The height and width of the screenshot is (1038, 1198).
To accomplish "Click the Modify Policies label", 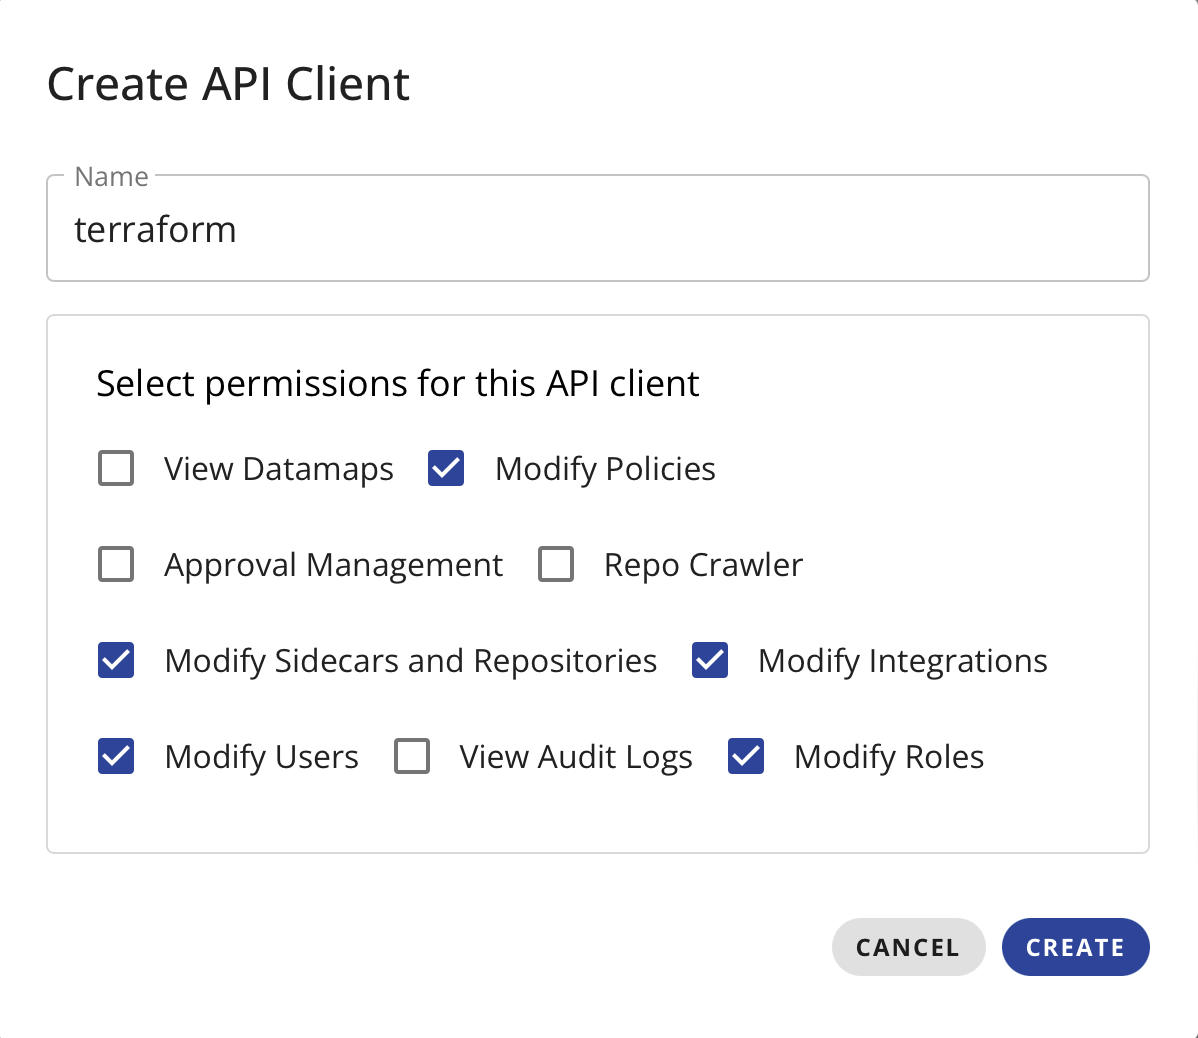I will [x=605, y=469].
